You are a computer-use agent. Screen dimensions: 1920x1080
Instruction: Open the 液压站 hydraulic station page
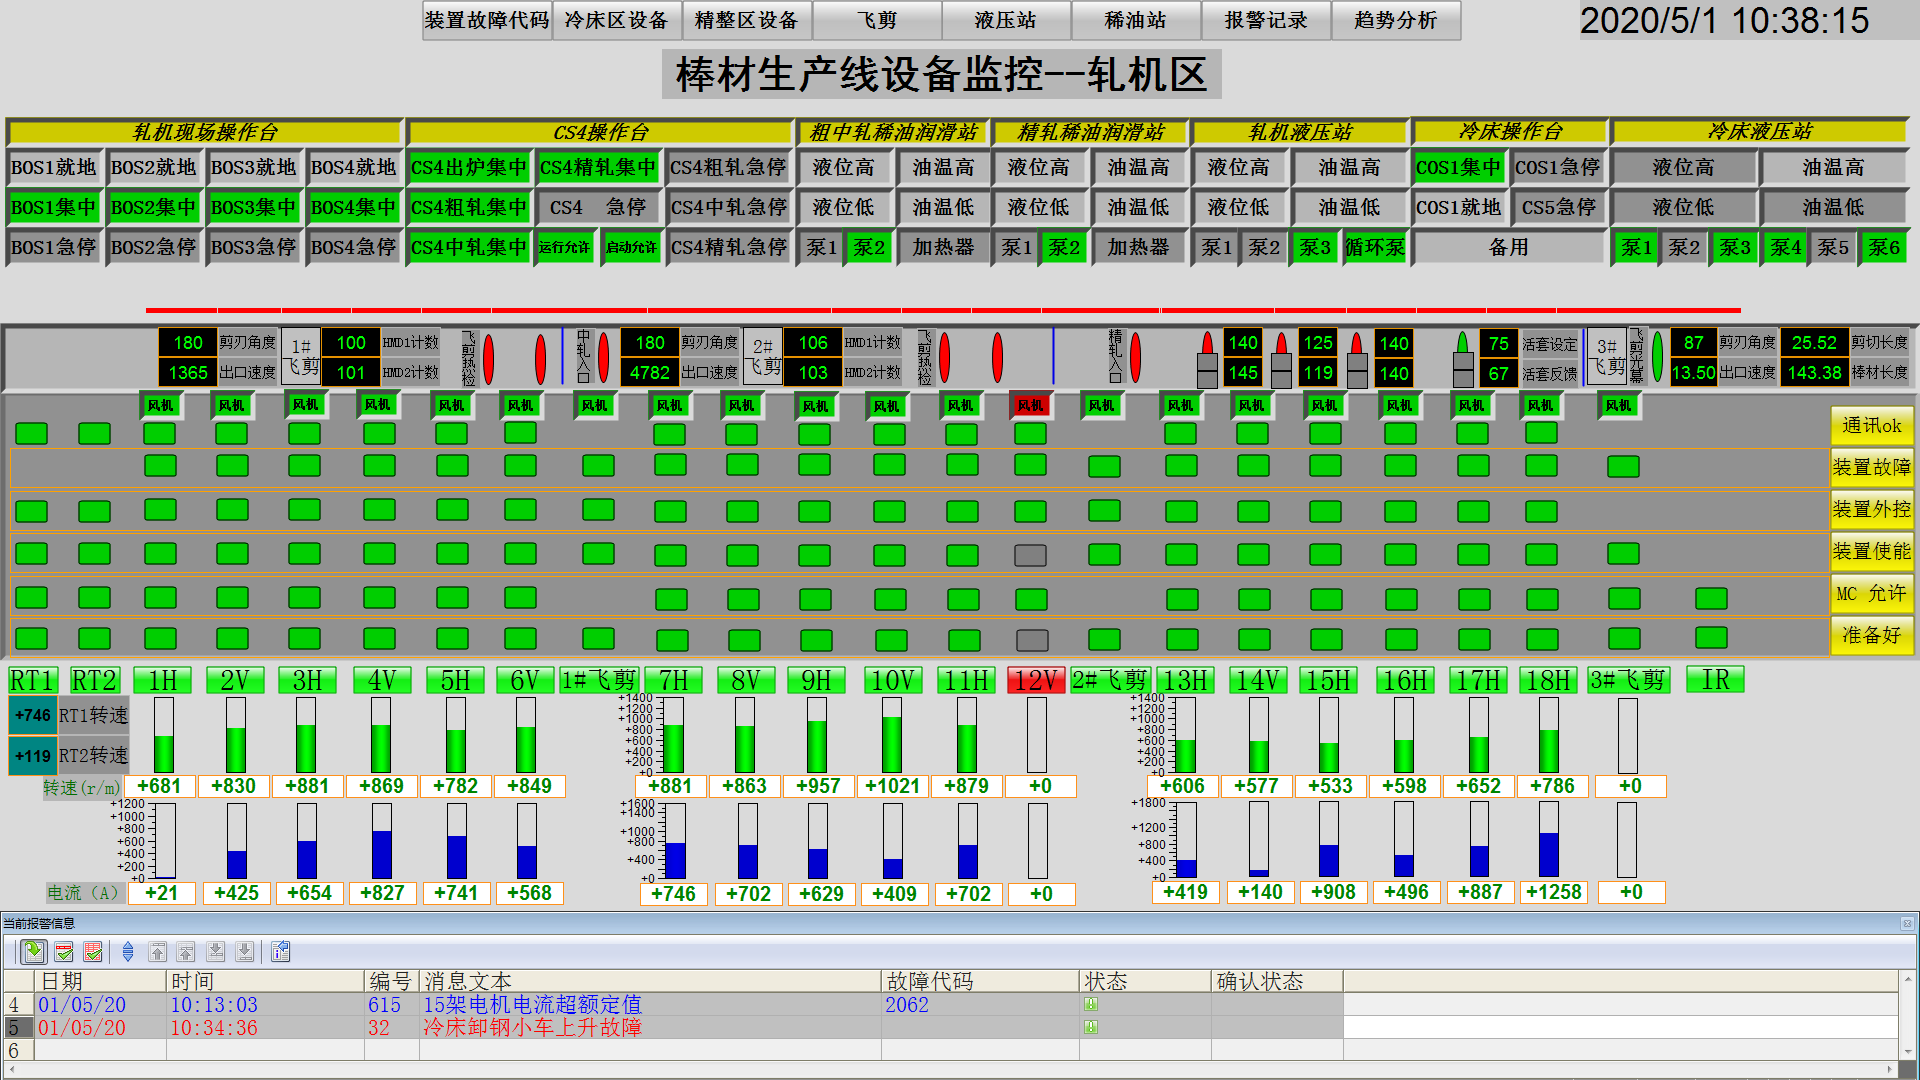[x=1006, y=20]
